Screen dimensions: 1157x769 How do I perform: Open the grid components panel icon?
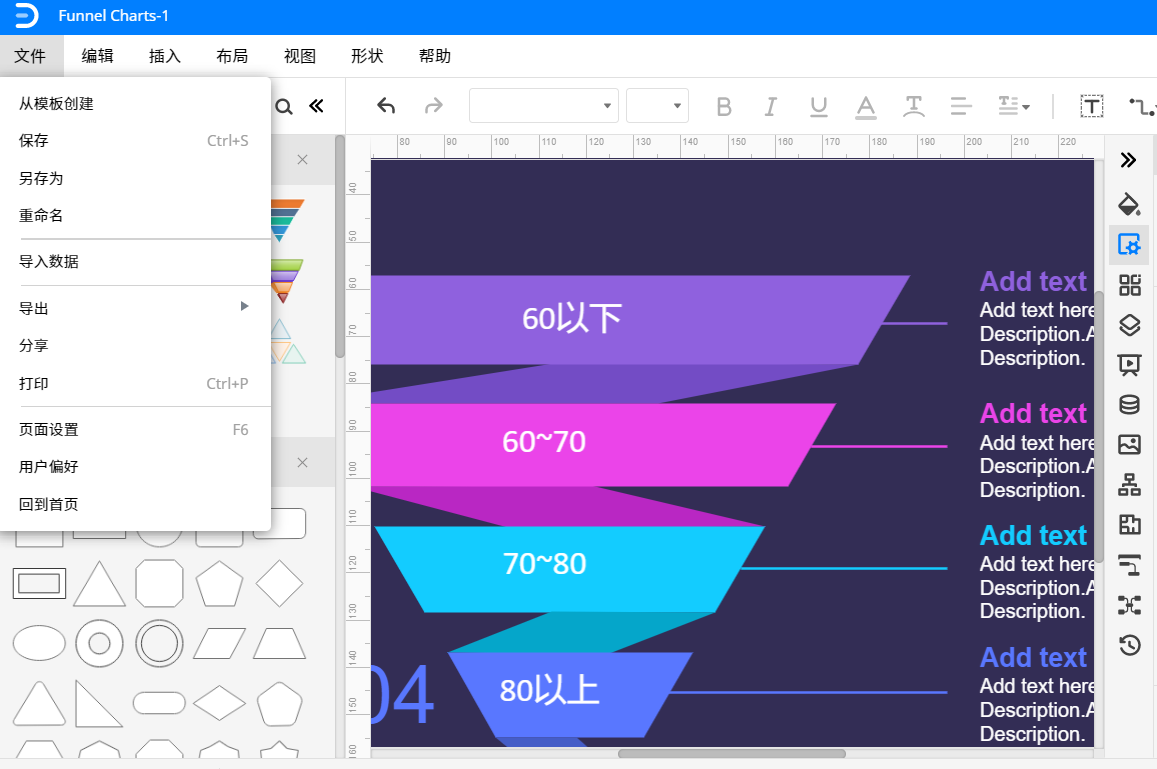[x=1130, y=285]
